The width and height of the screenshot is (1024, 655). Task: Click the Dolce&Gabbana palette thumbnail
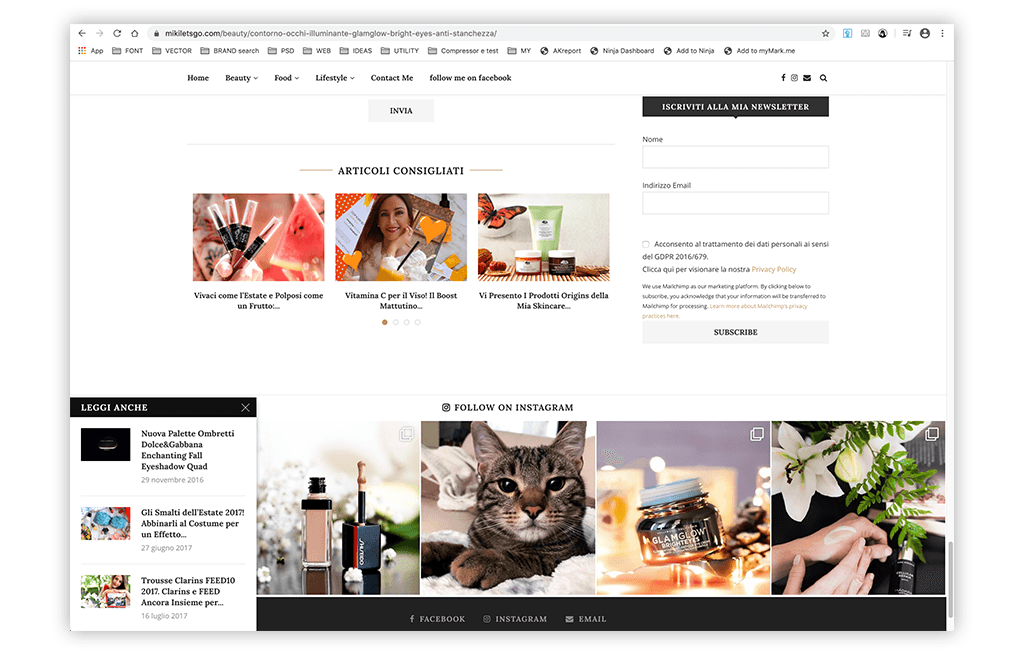[x=105, y=445]
